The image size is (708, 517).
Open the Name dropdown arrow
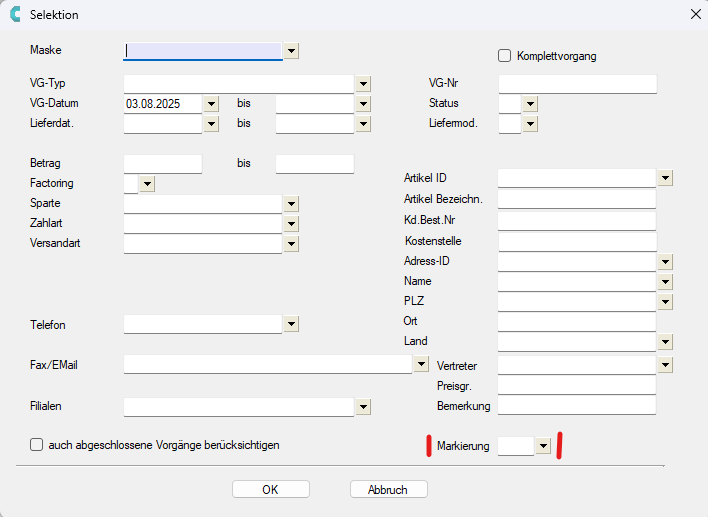[x=666, y=282]
